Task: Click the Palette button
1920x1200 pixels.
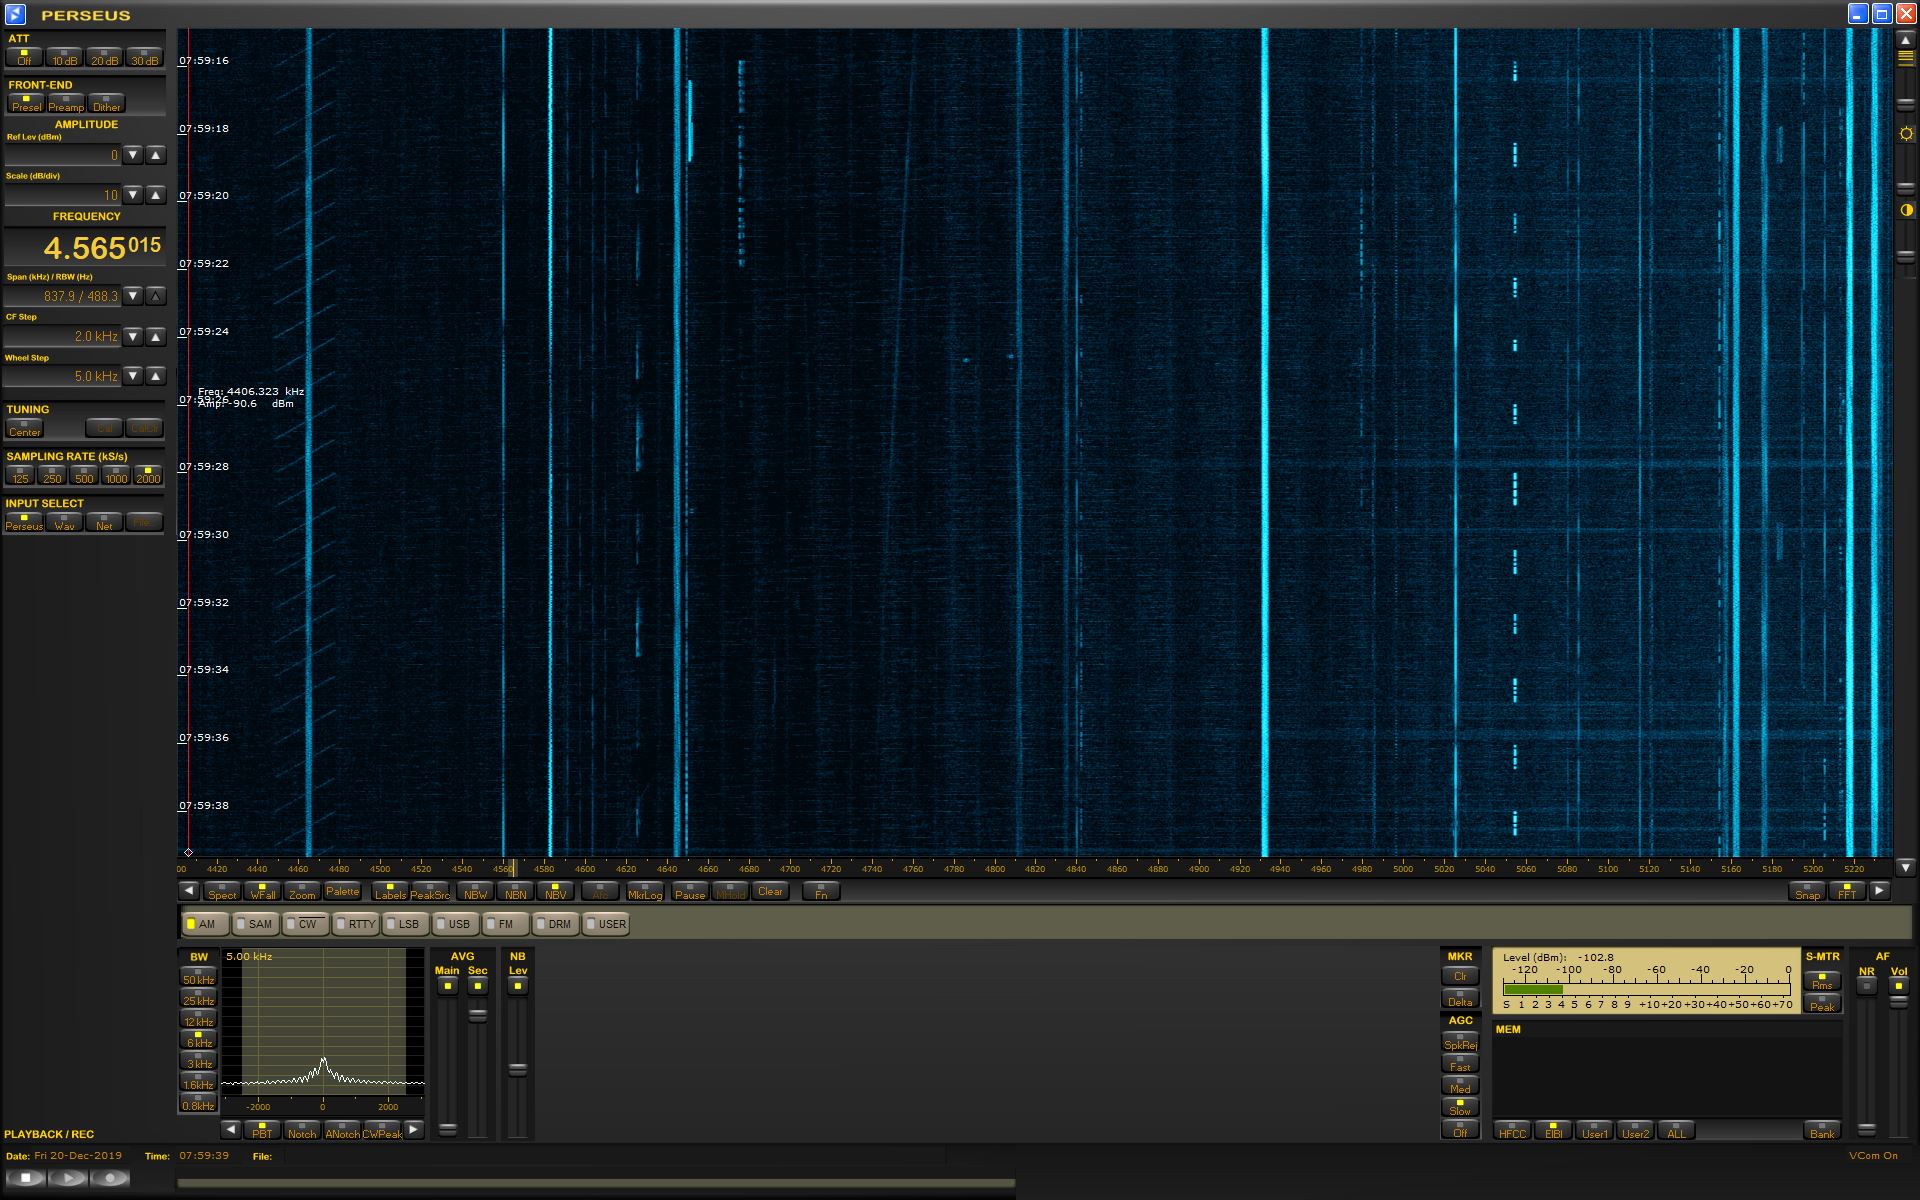Action: 342,891
